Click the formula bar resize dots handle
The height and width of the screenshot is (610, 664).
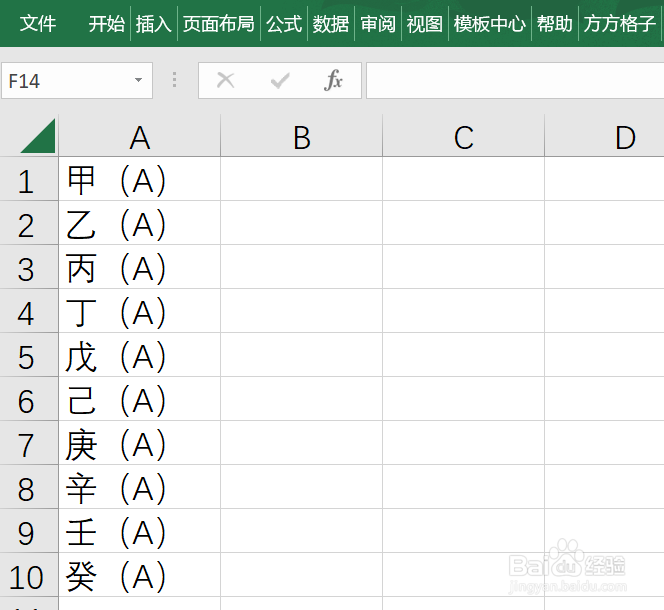174,80
